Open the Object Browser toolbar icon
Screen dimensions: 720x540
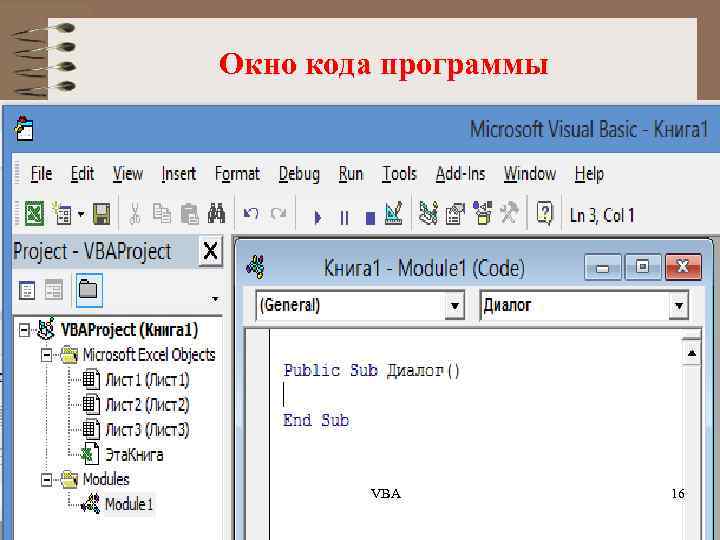(483, 213)
